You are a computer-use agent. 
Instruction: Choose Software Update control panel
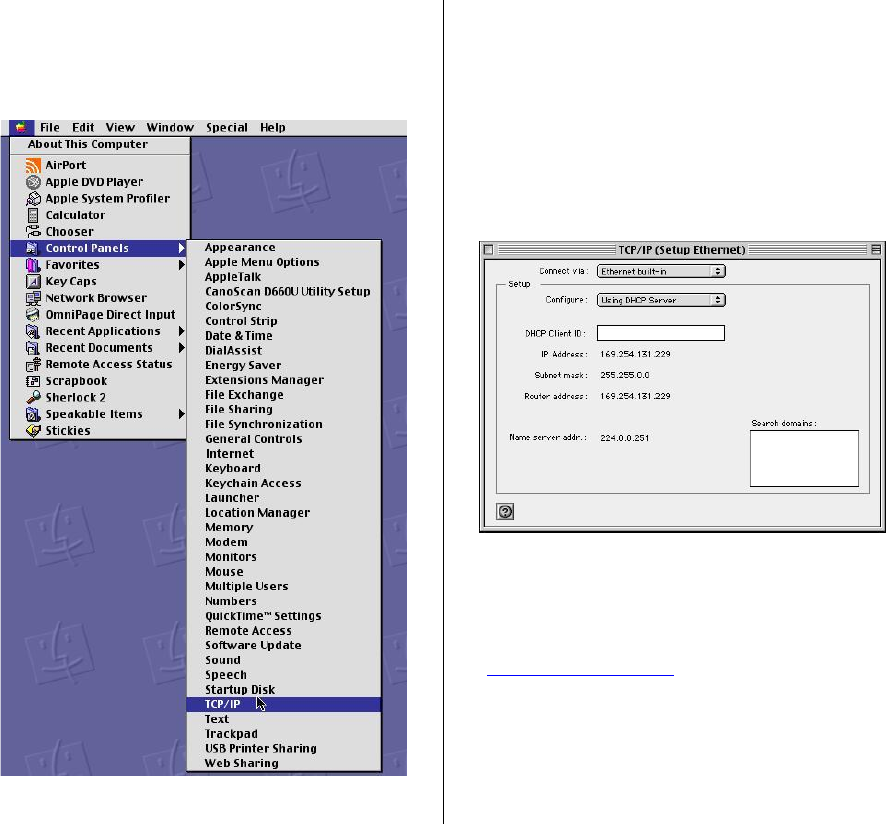point(284,645)
